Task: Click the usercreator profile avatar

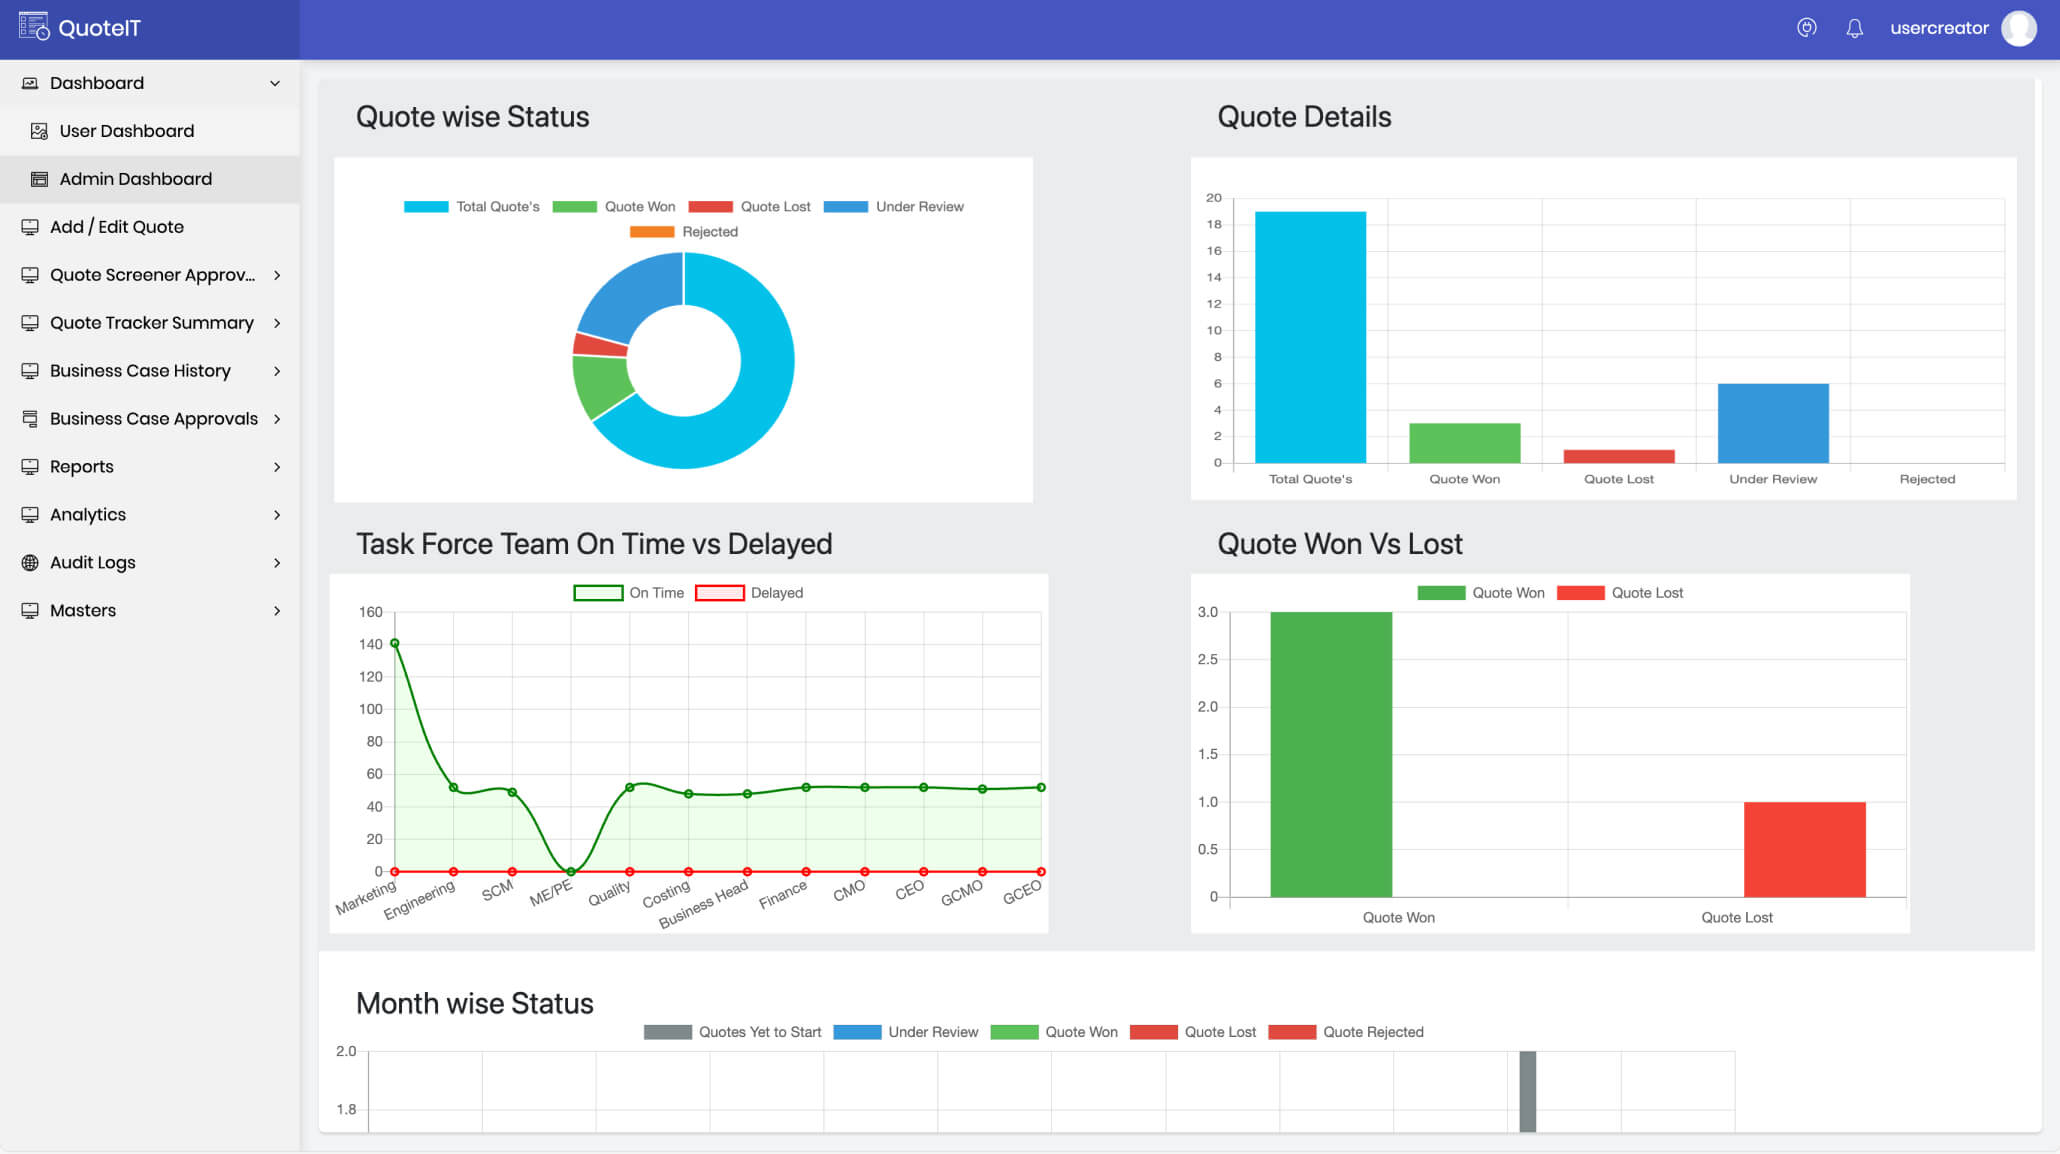Action: (x=2018, y=28)
